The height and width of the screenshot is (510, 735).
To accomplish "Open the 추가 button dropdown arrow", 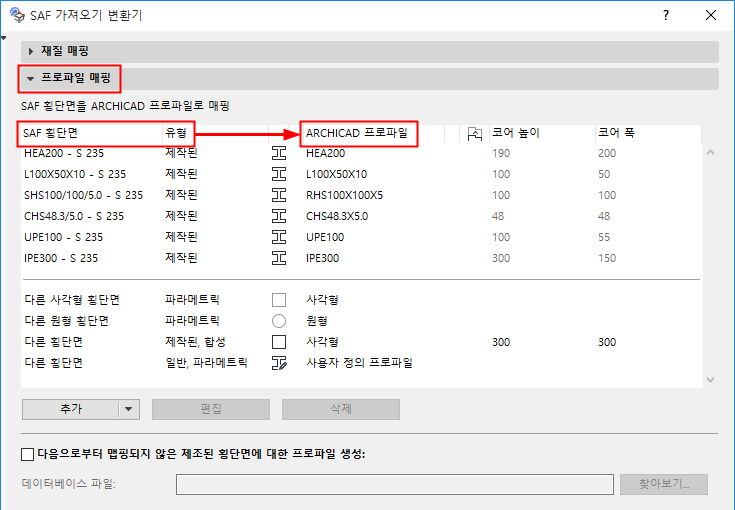I will (x=129, y=409).
